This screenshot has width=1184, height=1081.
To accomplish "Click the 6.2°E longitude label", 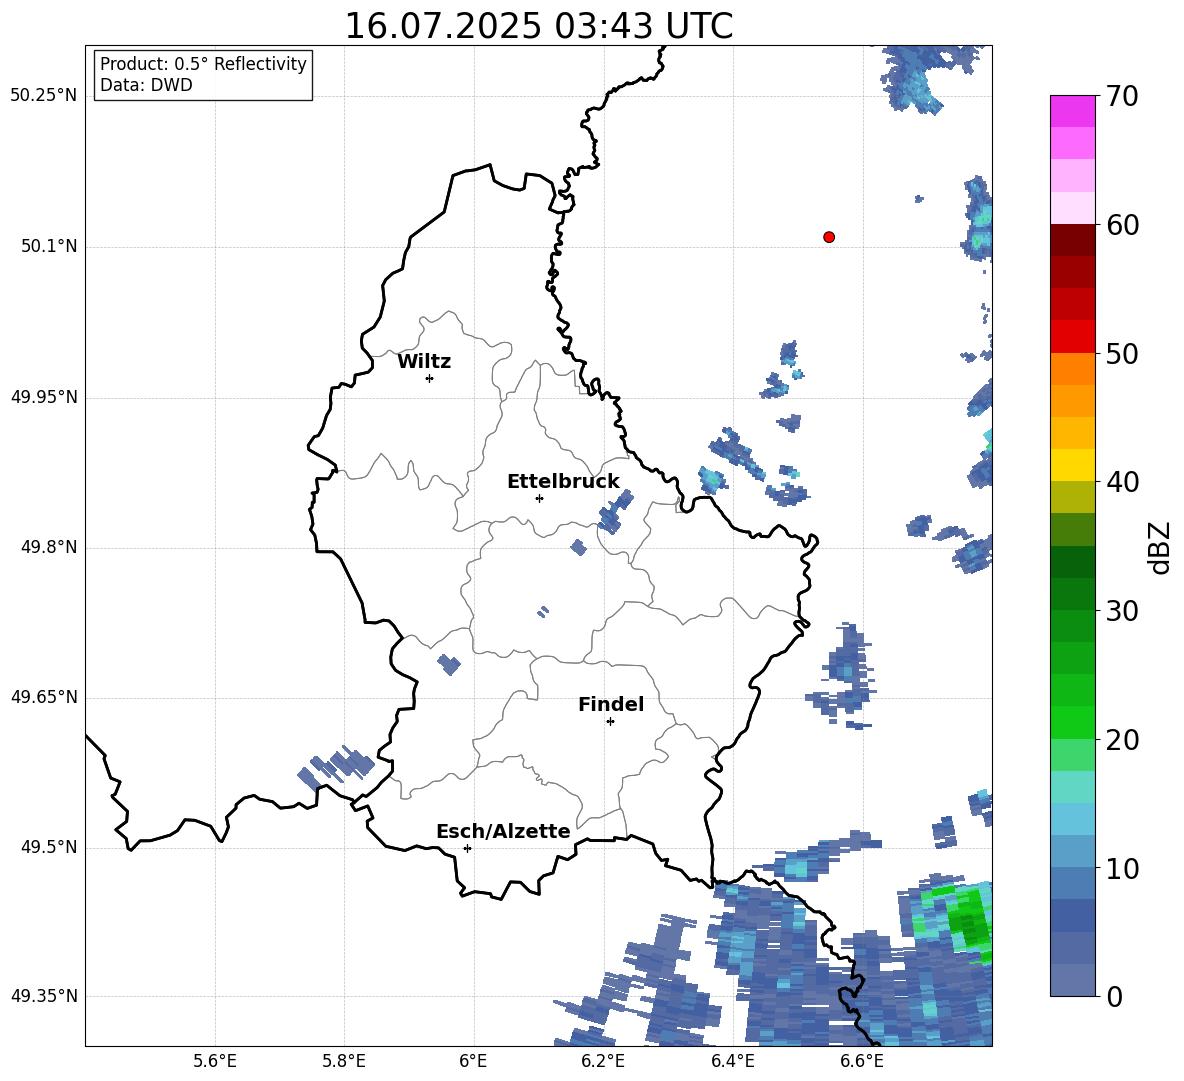I will point(603,1061).
